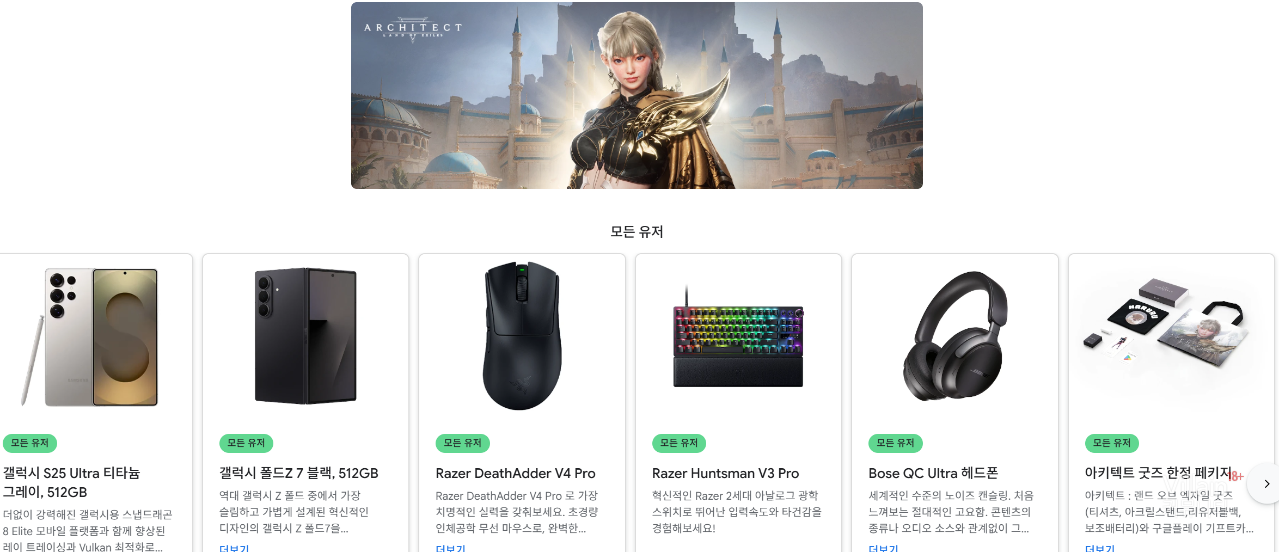Select the Razer DeathAdder mouse image
1279x552 pixels.
coord(521,336)
